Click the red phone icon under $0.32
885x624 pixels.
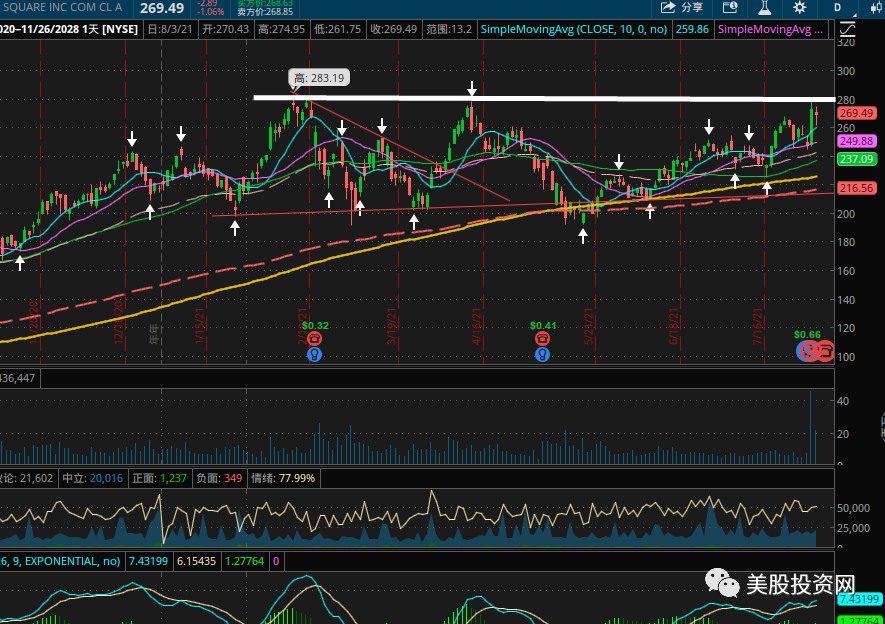(314, 338)
